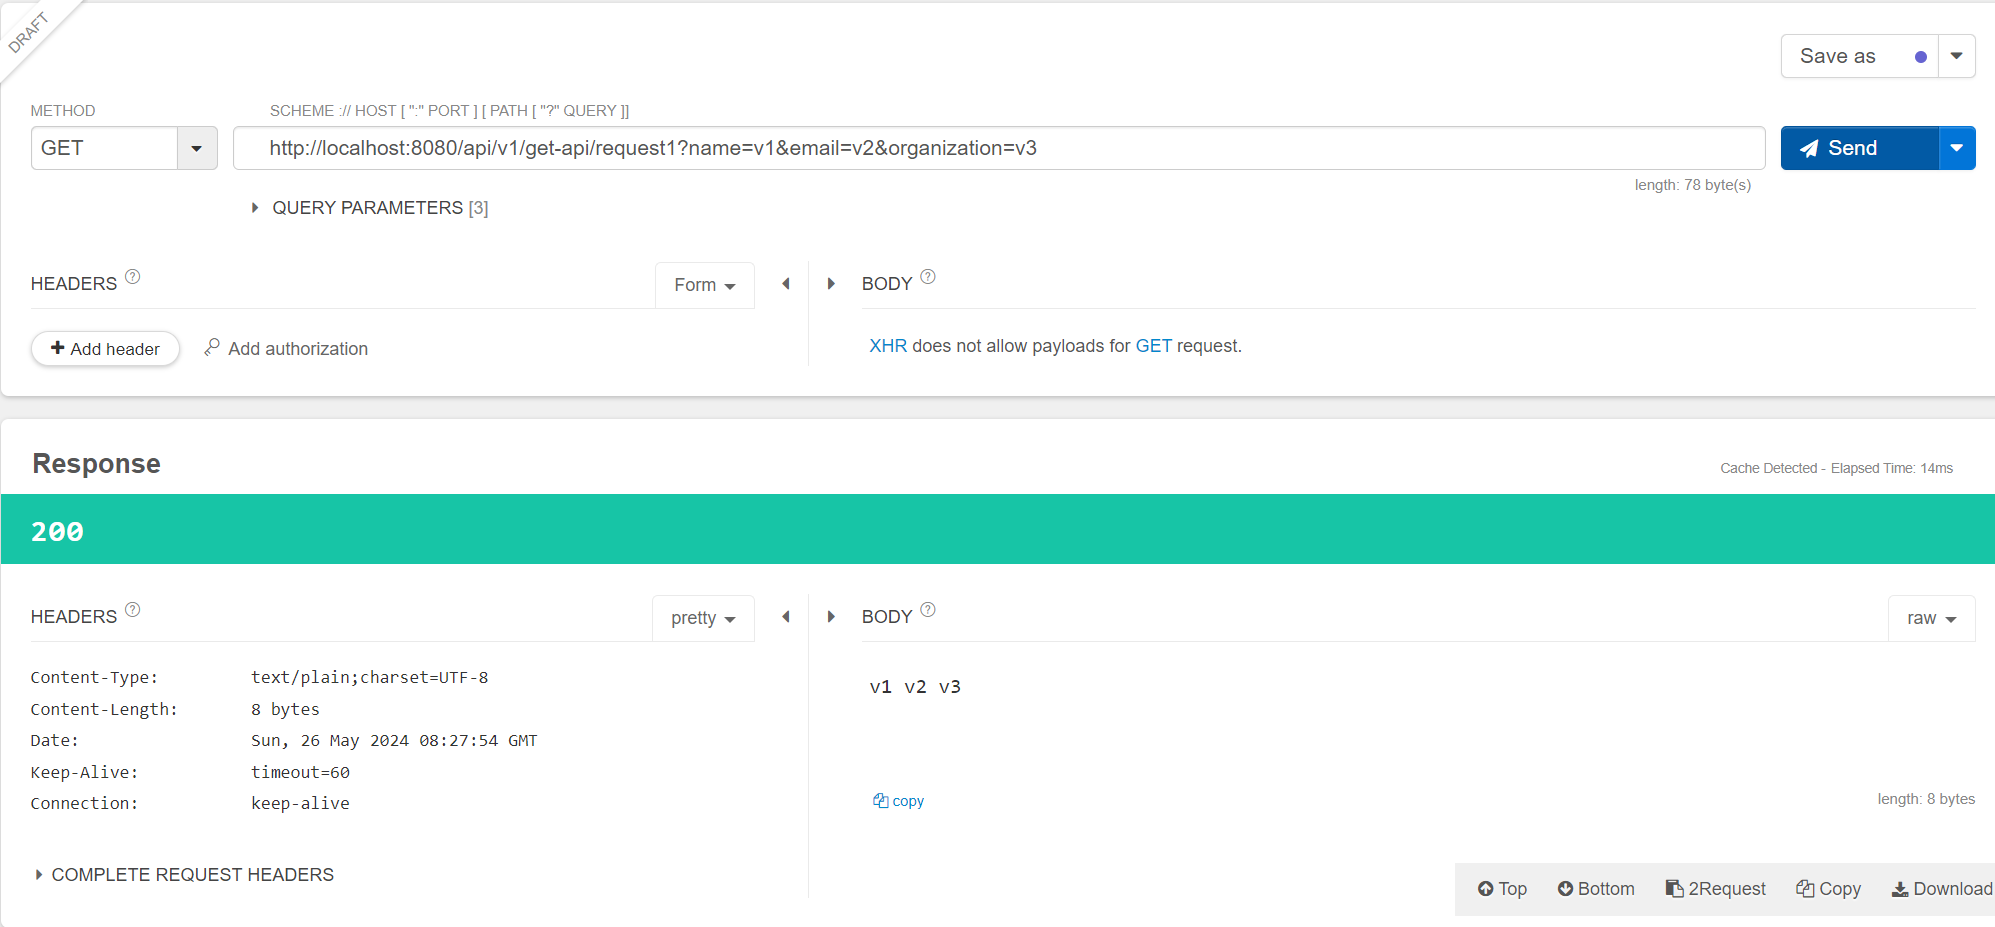The width and height of the screenshot is (1995, 927).
Task: Click the Add header button
Action: coord(106,349)
